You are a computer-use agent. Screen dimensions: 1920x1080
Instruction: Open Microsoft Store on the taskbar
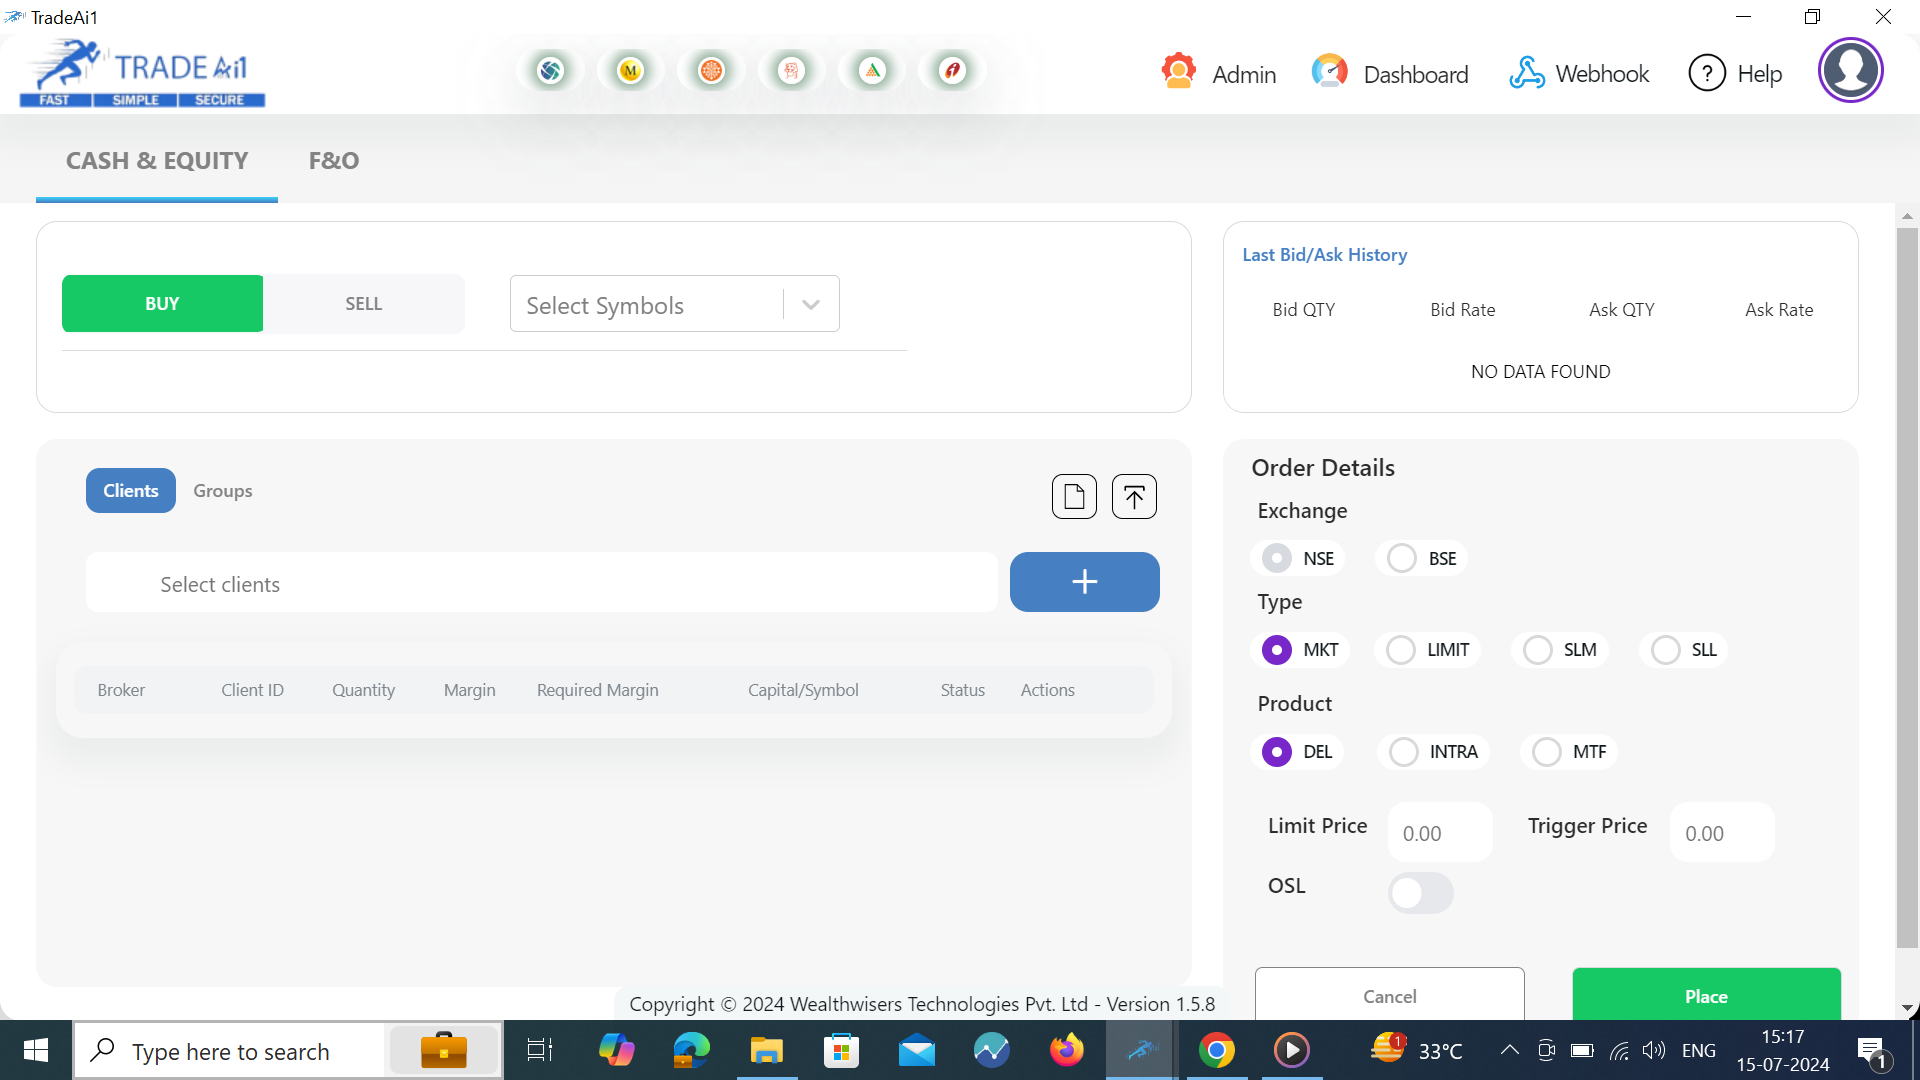coord(842,1050)
